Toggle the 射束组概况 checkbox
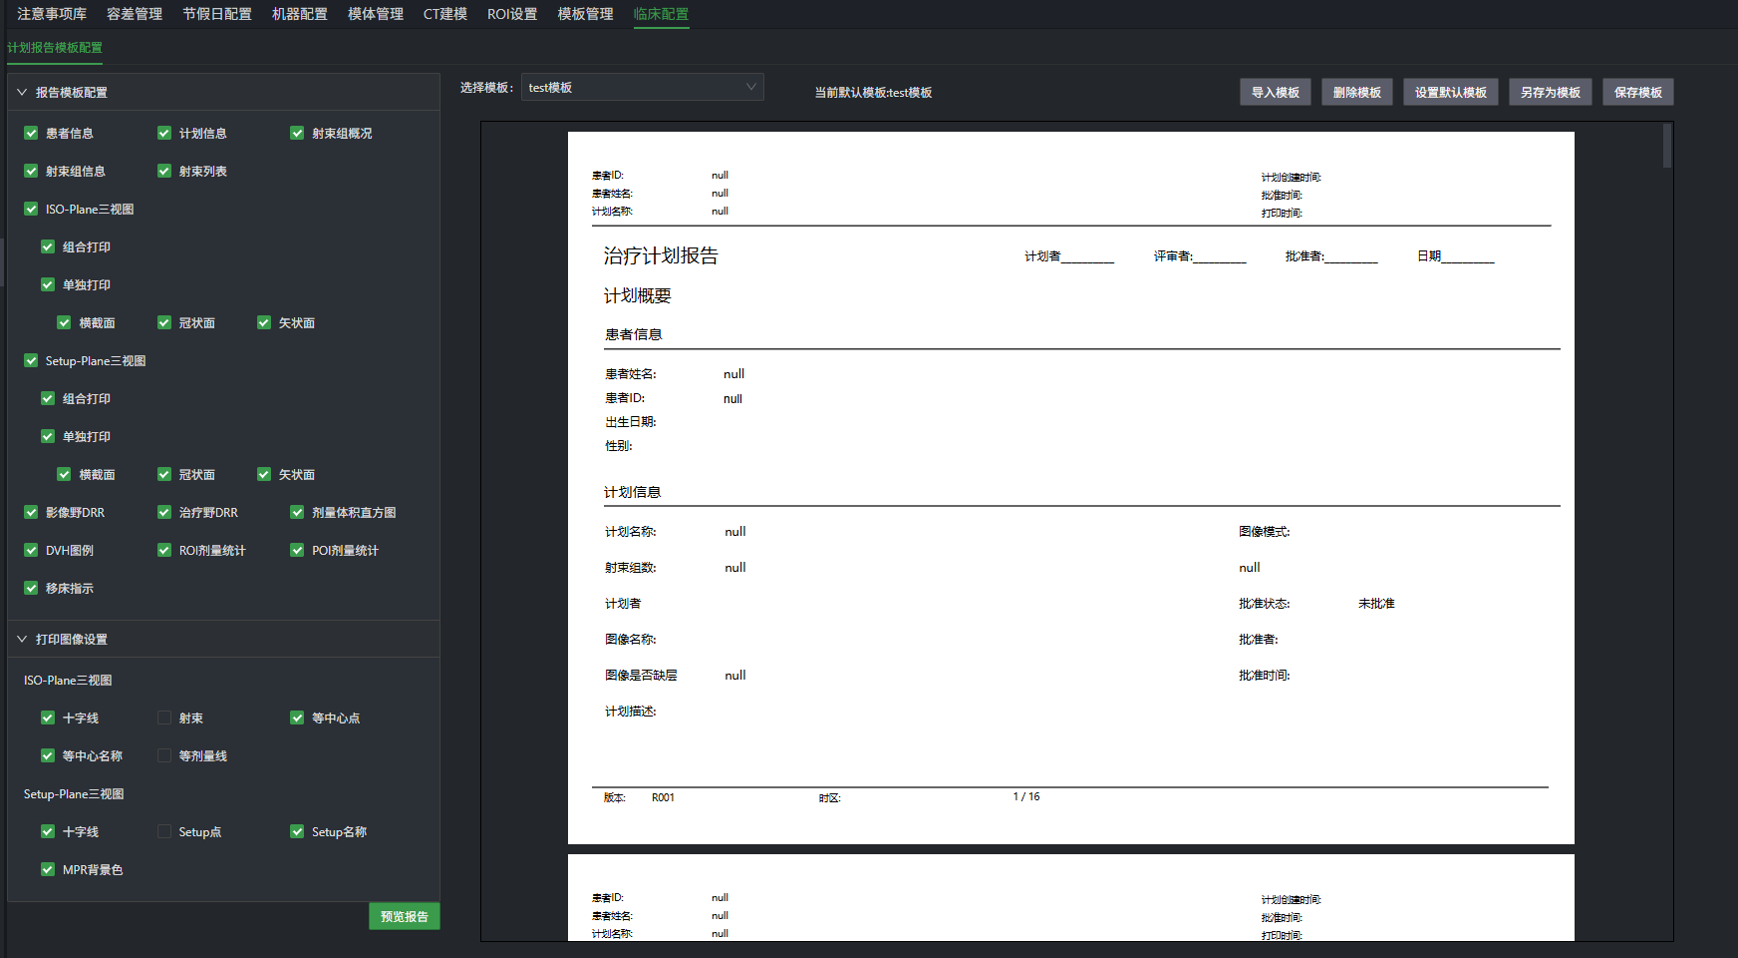The height and width of the screenshot is (958, 1738). [x=297, y=133]
